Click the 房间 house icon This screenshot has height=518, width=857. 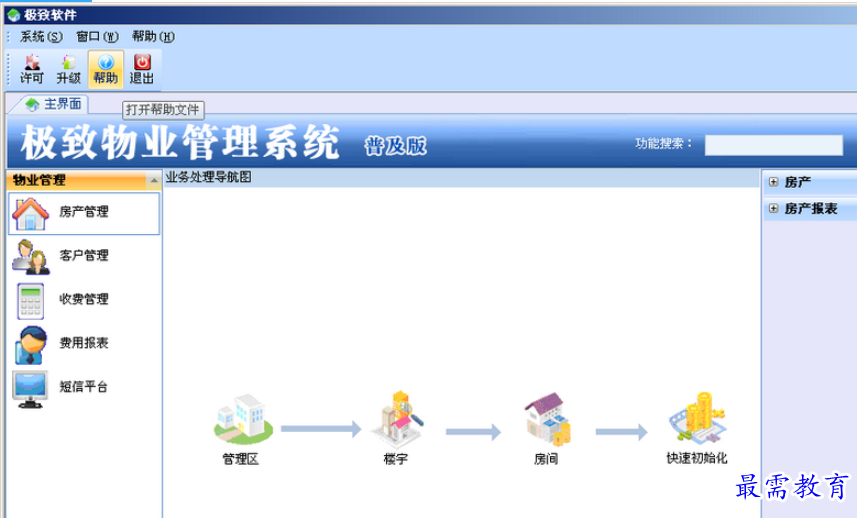[548, 419]
